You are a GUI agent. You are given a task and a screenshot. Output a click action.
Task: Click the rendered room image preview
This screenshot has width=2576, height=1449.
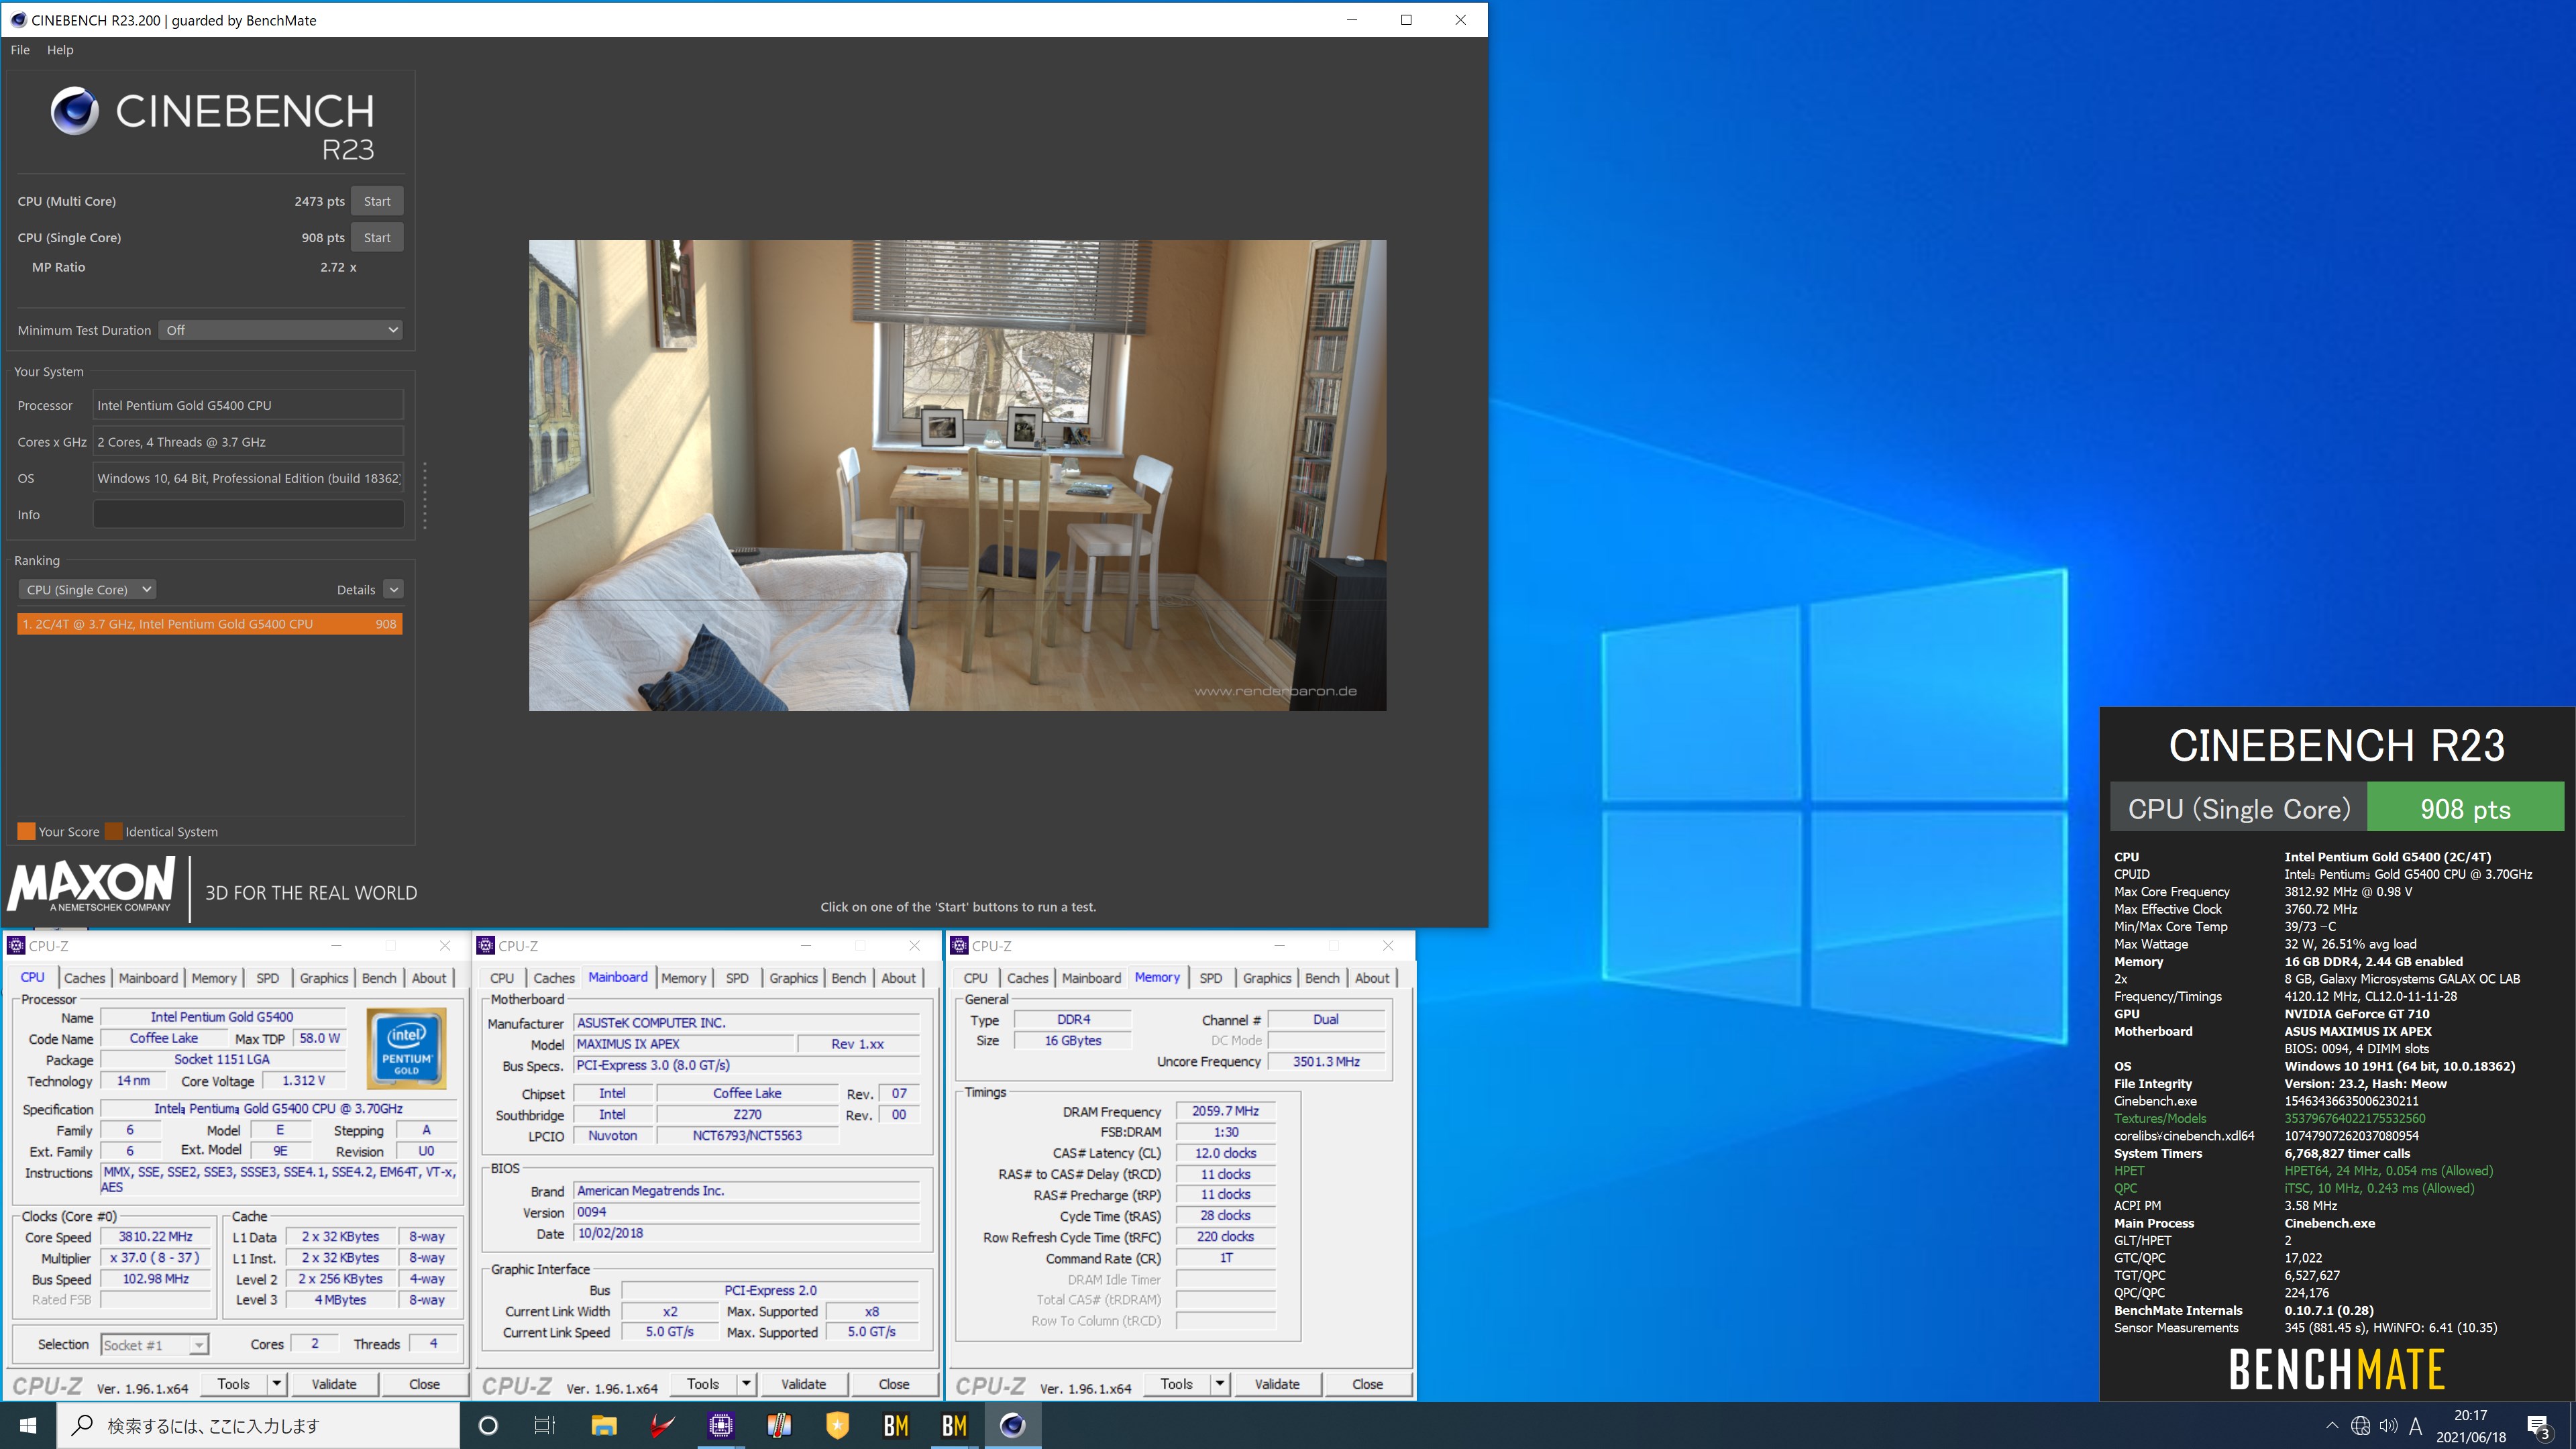pos(957,475)
